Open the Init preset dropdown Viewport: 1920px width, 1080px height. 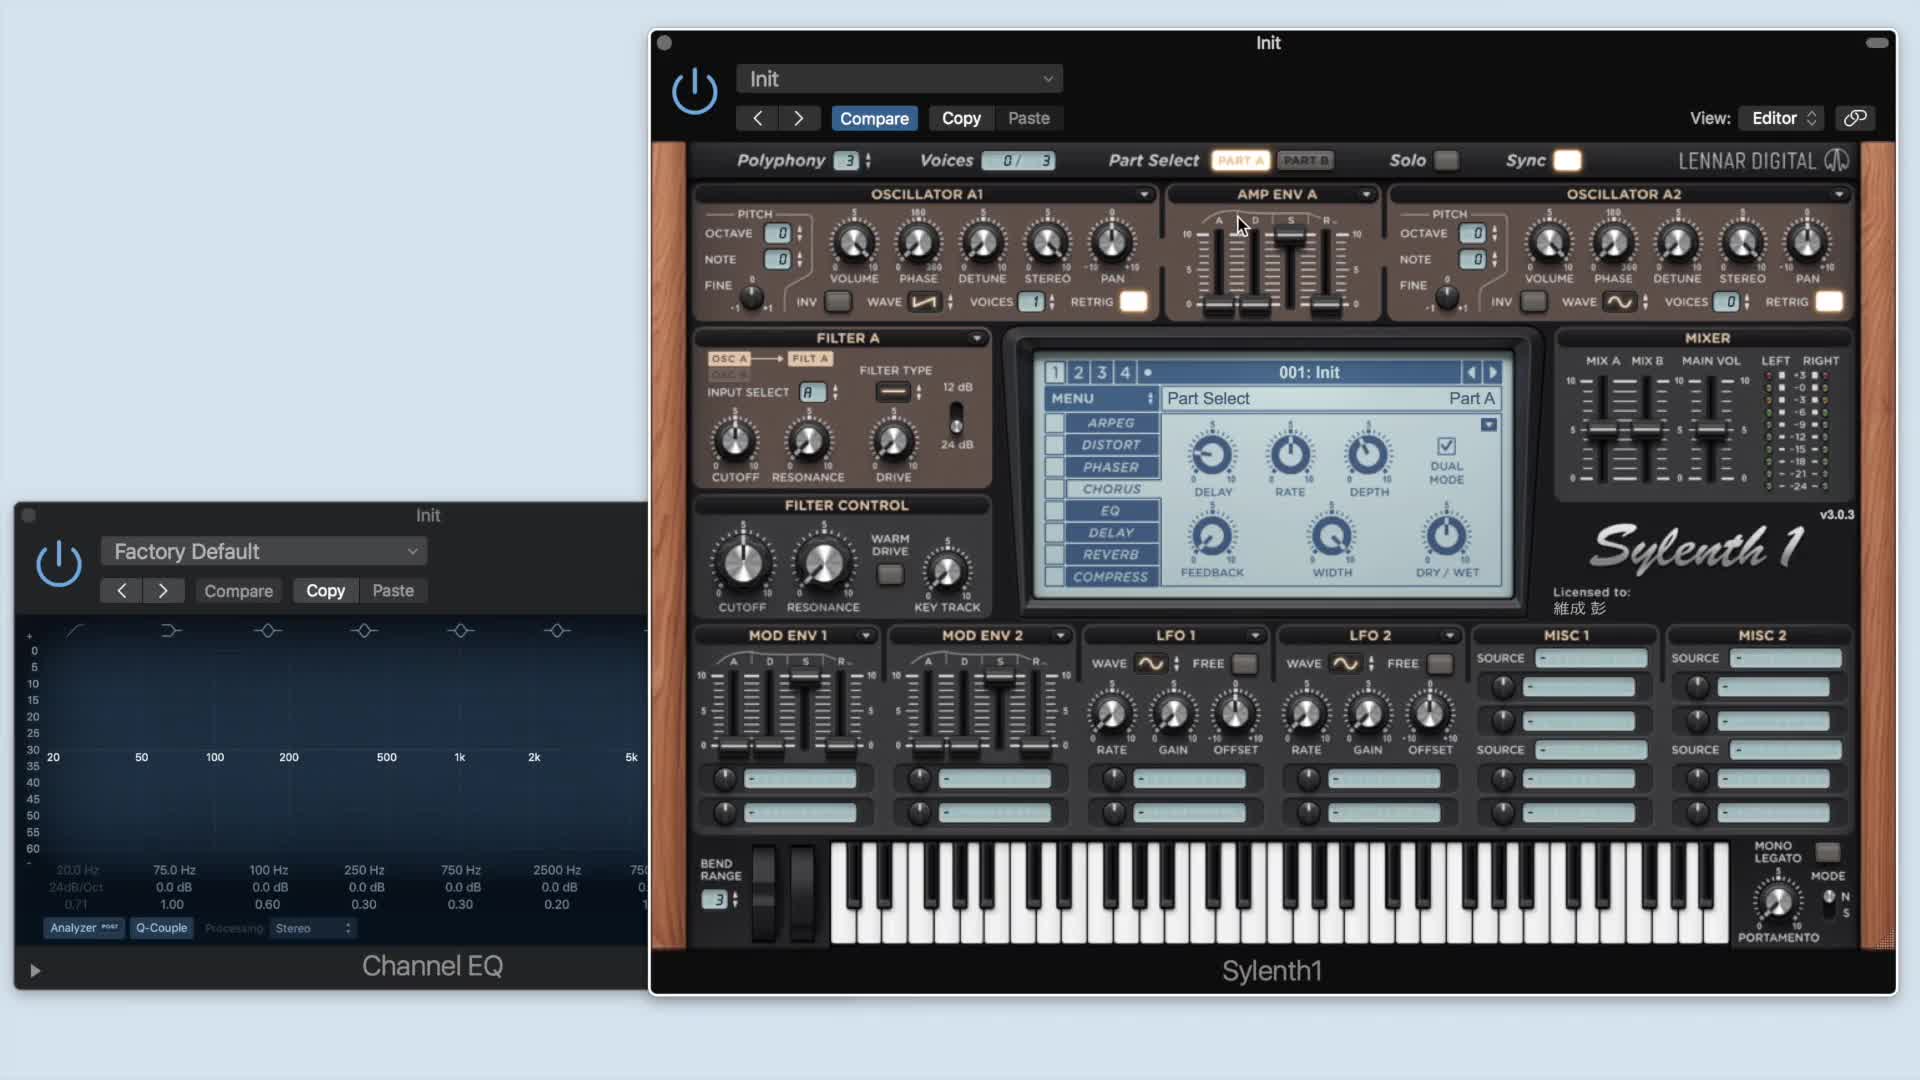click(x=899, y=79)
